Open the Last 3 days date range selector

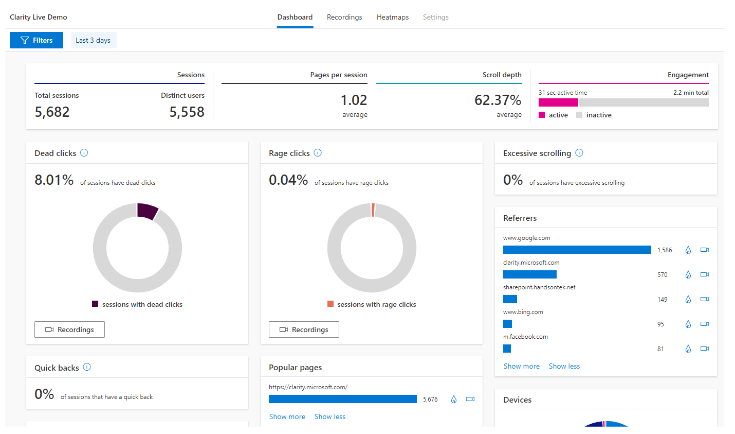(93, 40)
